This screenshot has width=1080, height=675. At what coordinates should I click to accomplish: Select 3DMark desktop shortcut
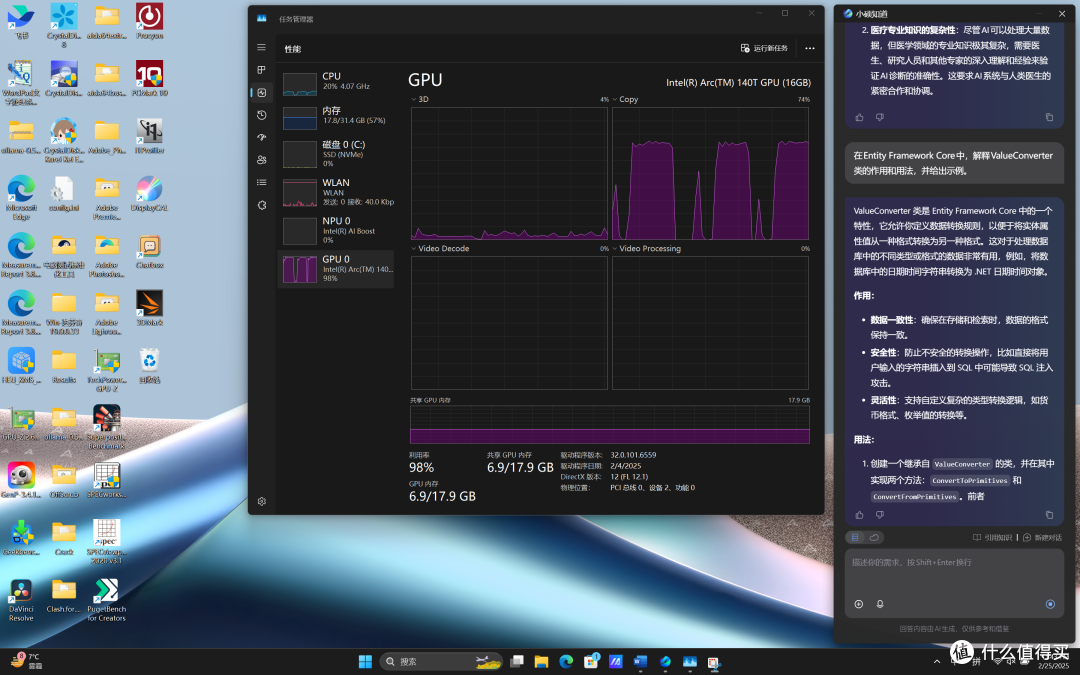click(149, 308)
